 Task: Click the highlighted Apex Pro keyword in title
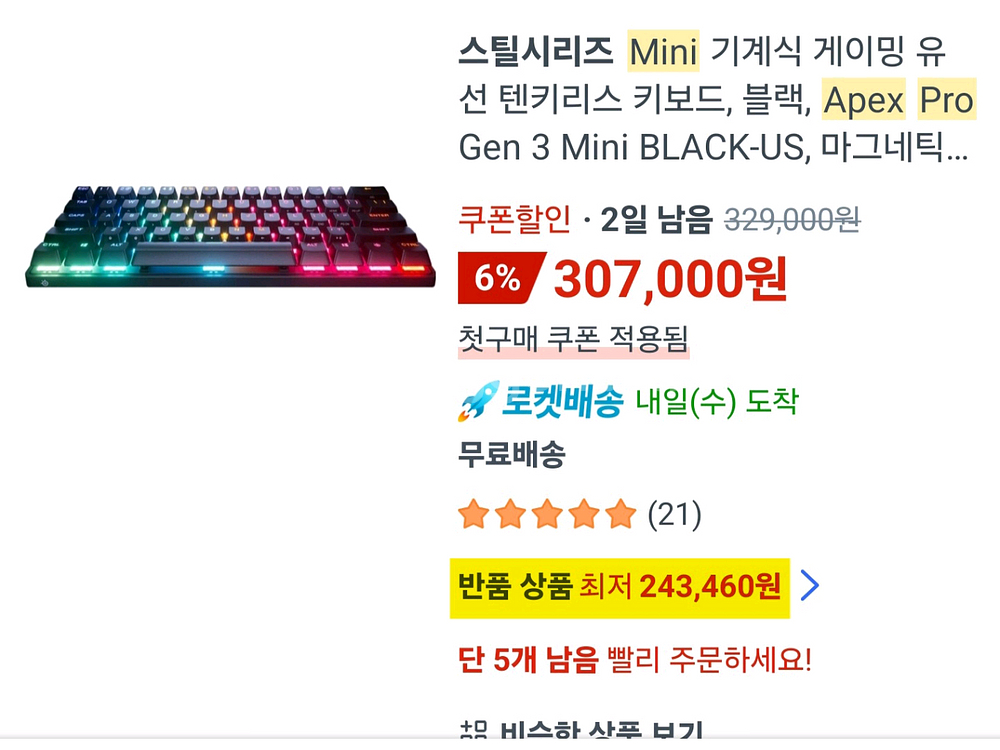tap(899, 99)
